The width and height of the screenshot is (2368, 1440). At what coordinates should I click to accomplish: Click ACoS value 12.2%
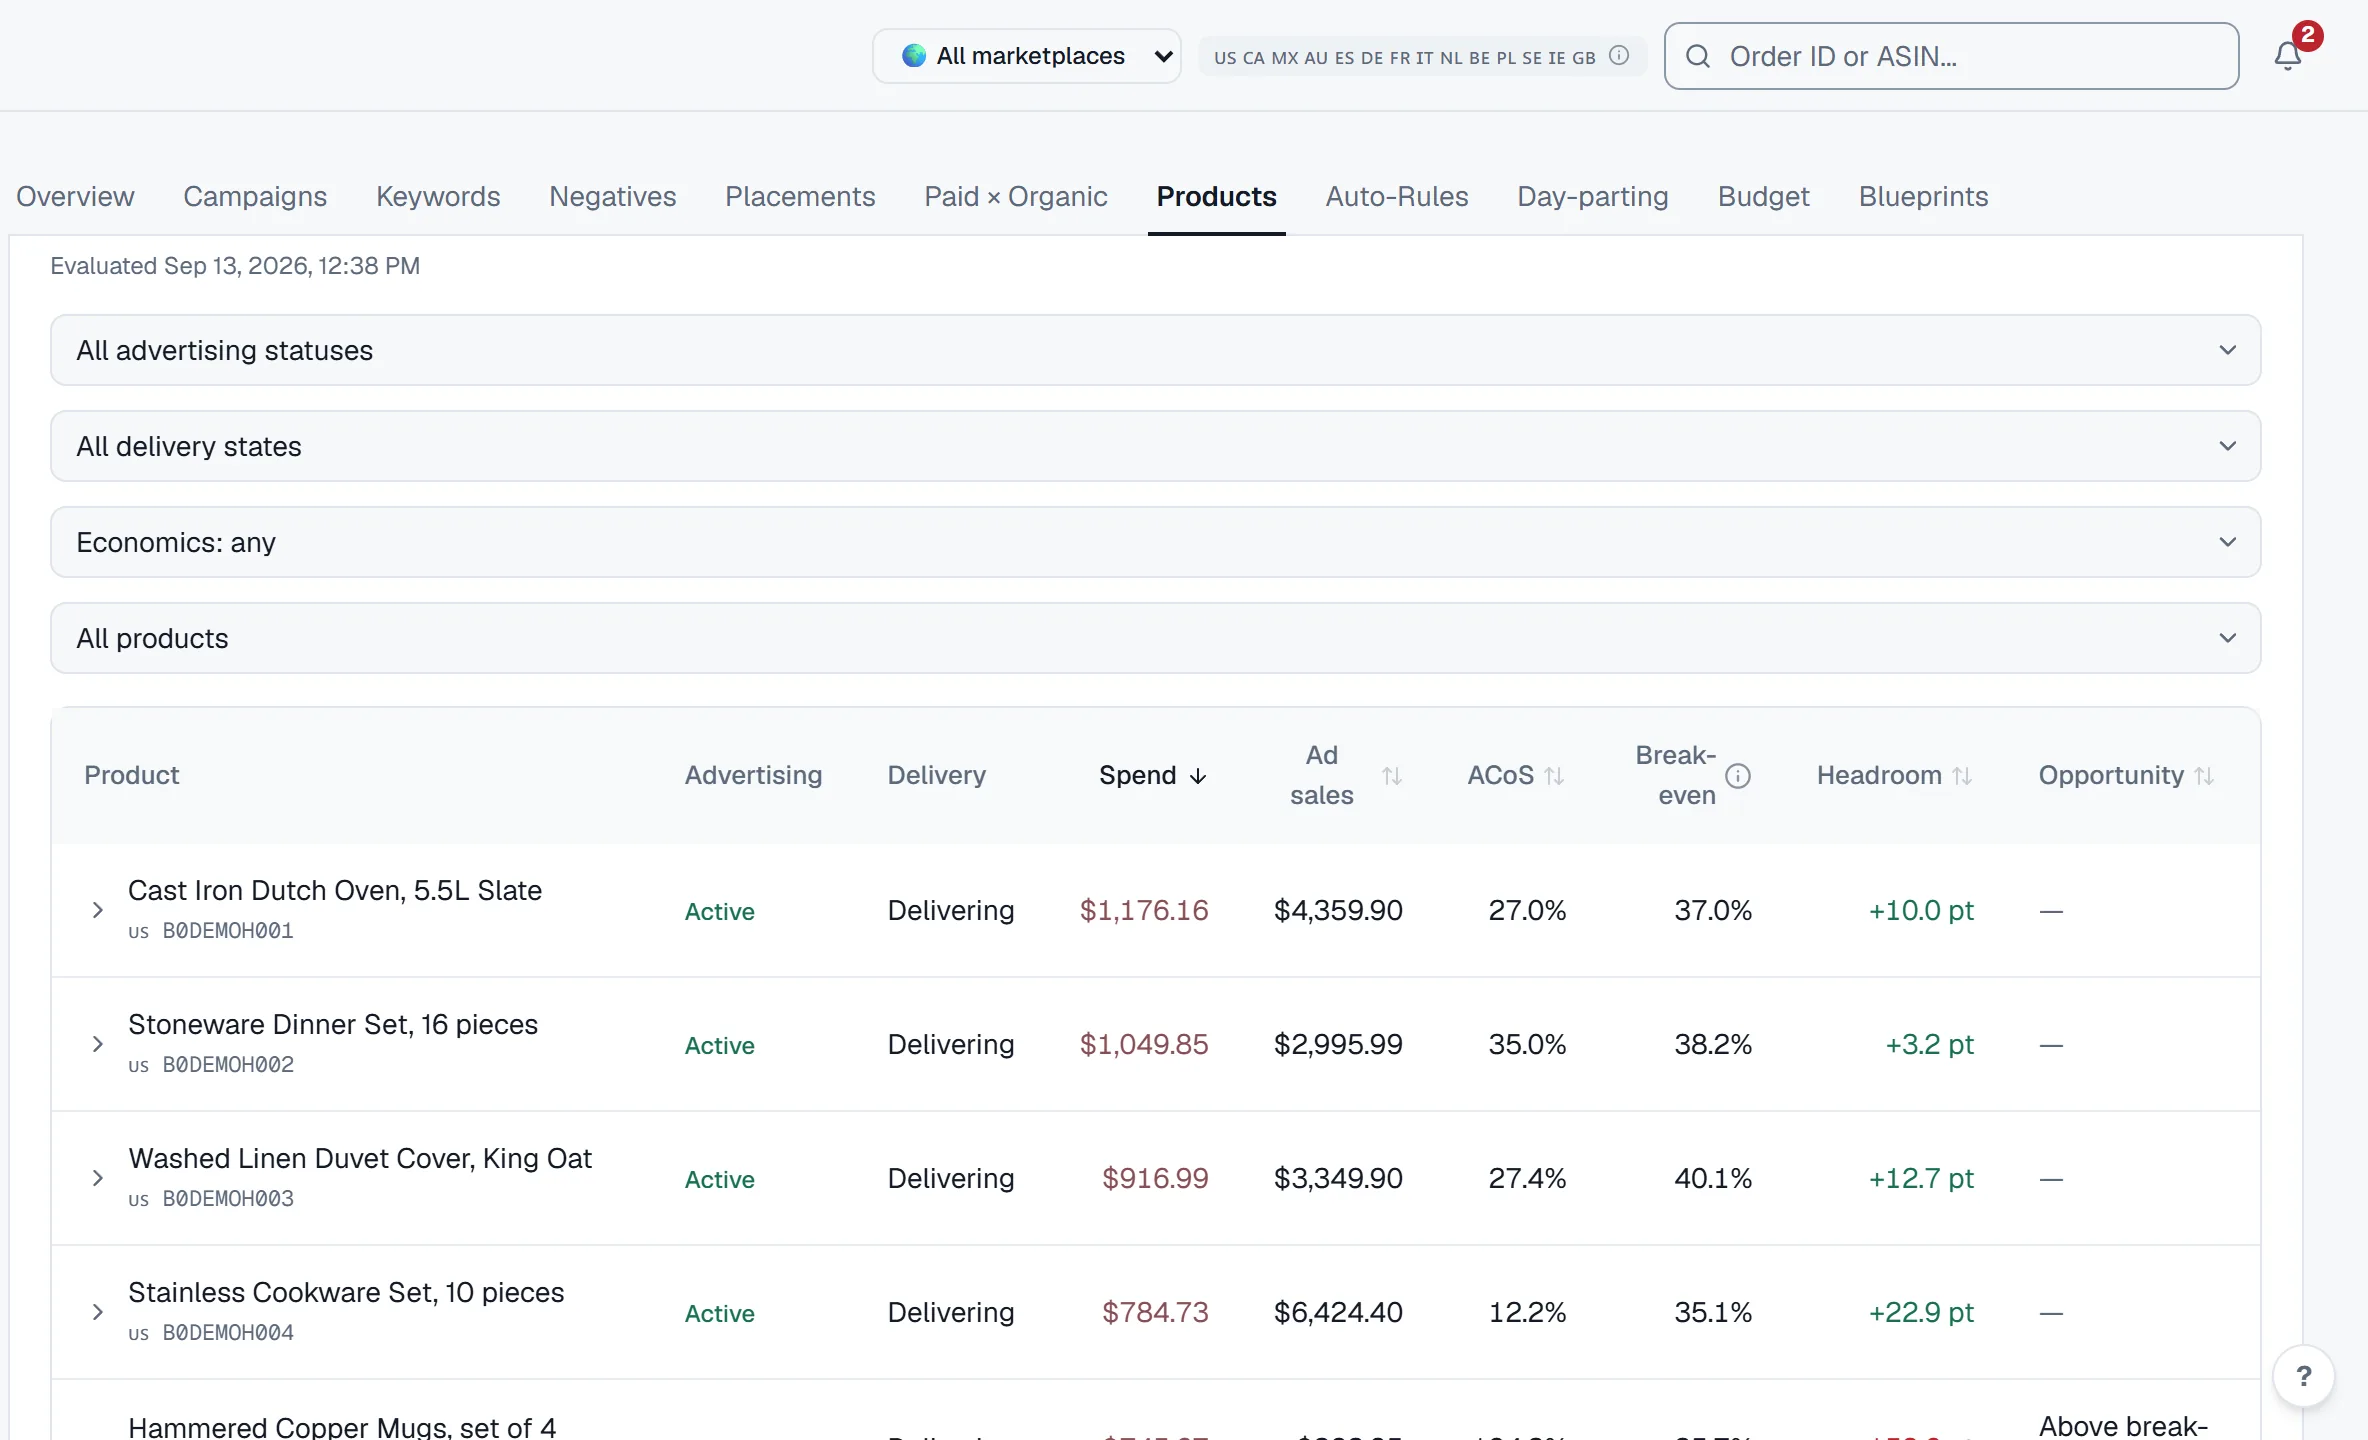[x=1527, y=1312]
